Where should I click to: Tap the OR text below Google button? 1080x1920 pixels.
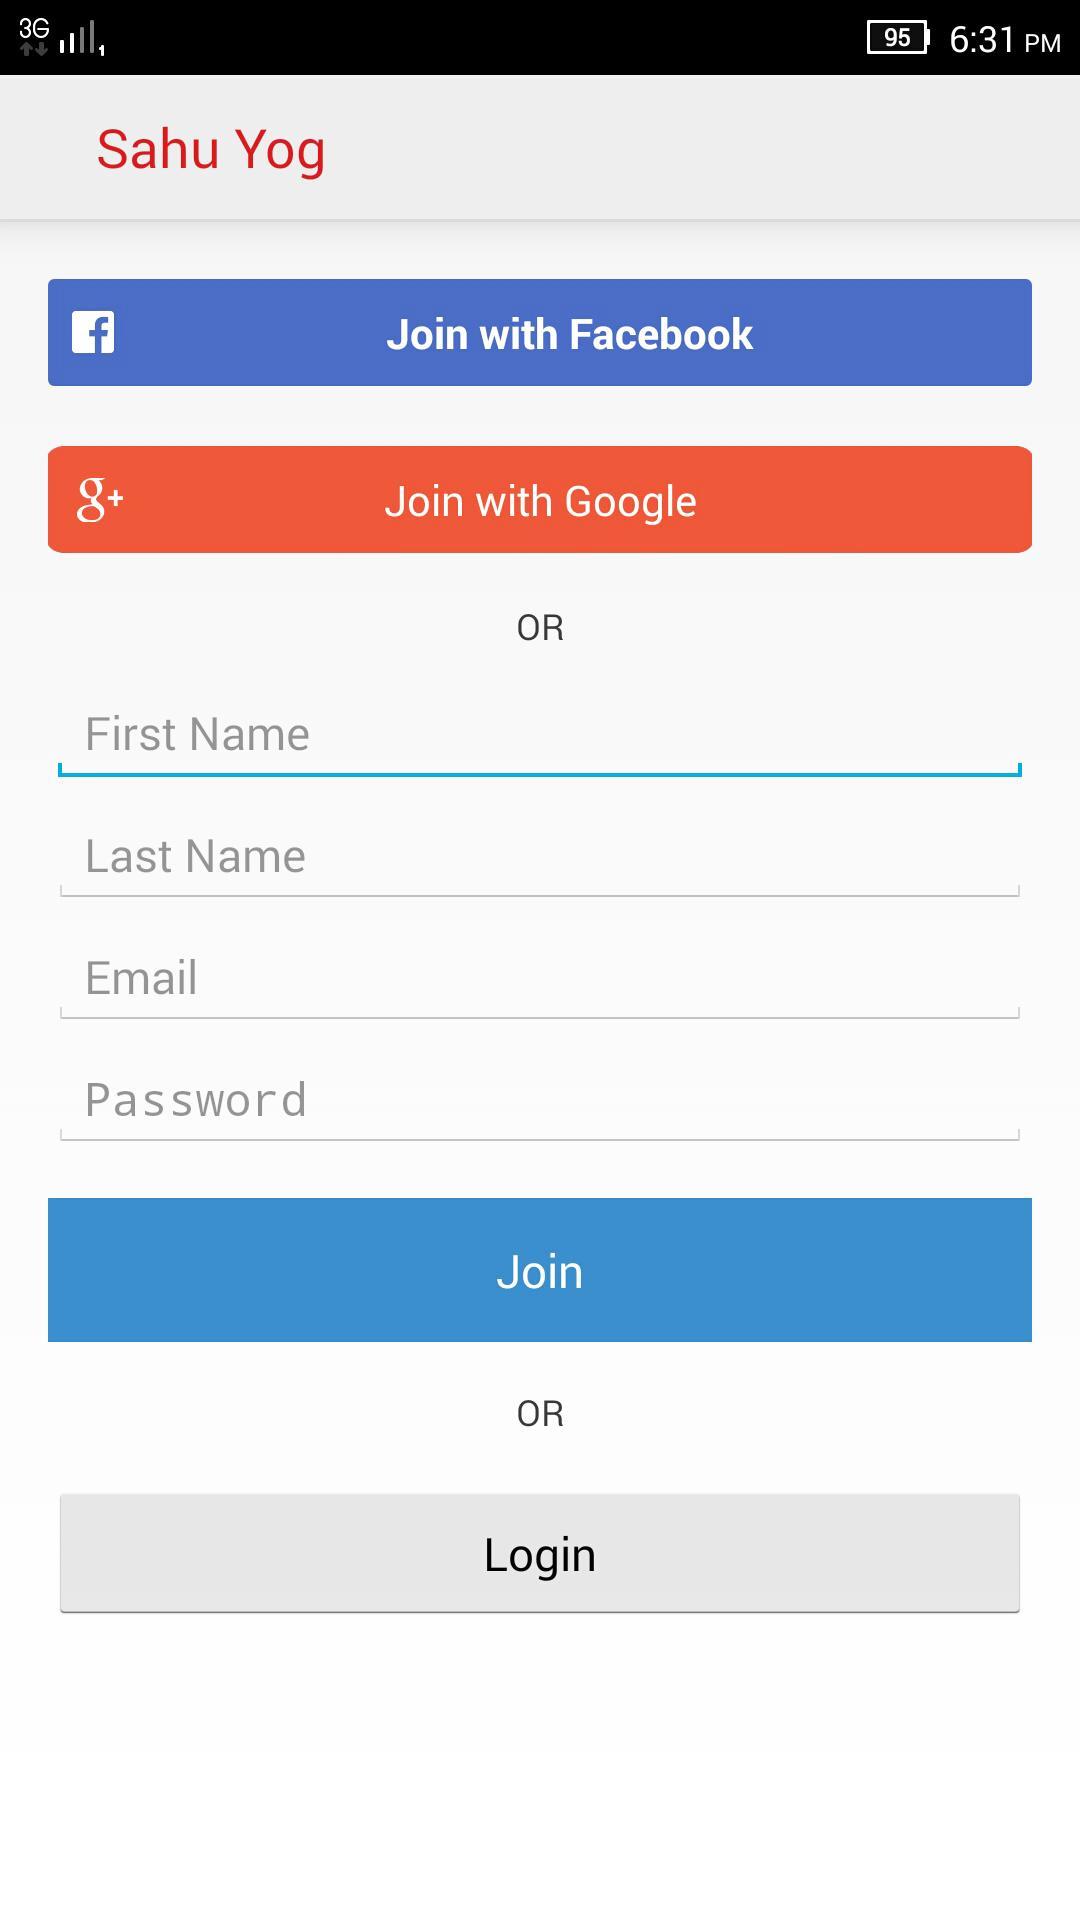pyautogui.click(x=540, y=628)
